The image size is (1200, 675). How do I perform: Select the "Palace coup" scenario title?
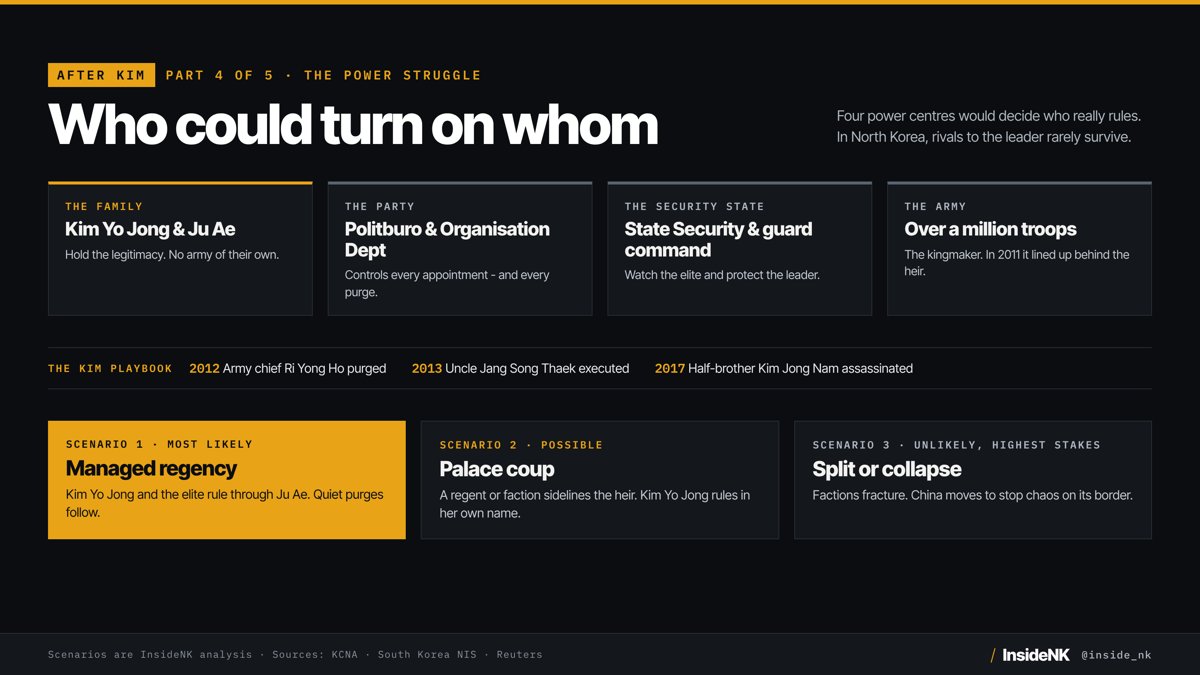click(496, 470)
